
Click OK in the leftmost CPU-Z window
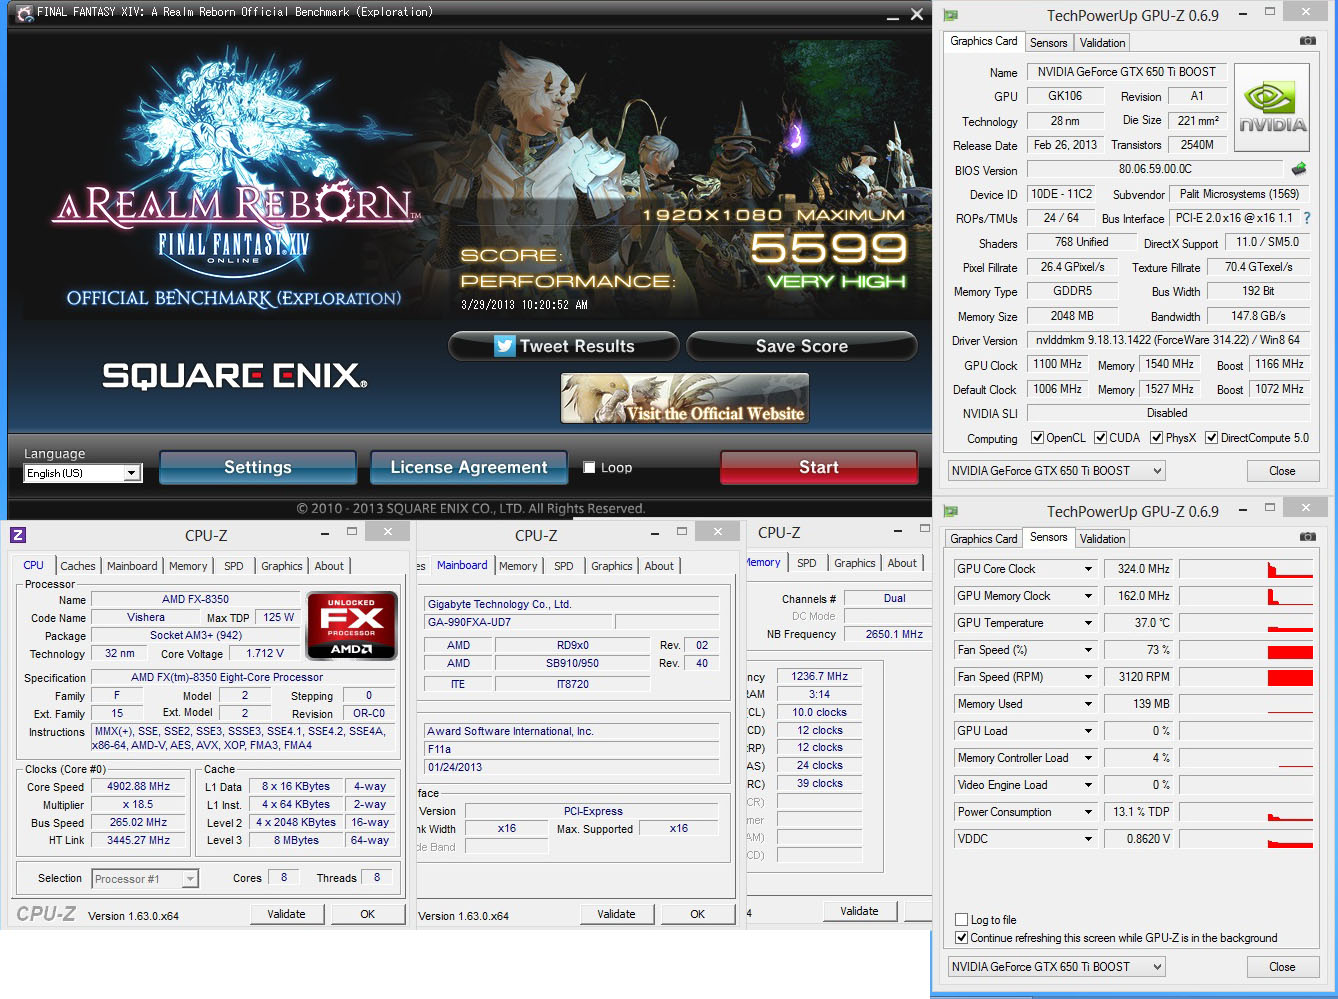pos(368,914)
